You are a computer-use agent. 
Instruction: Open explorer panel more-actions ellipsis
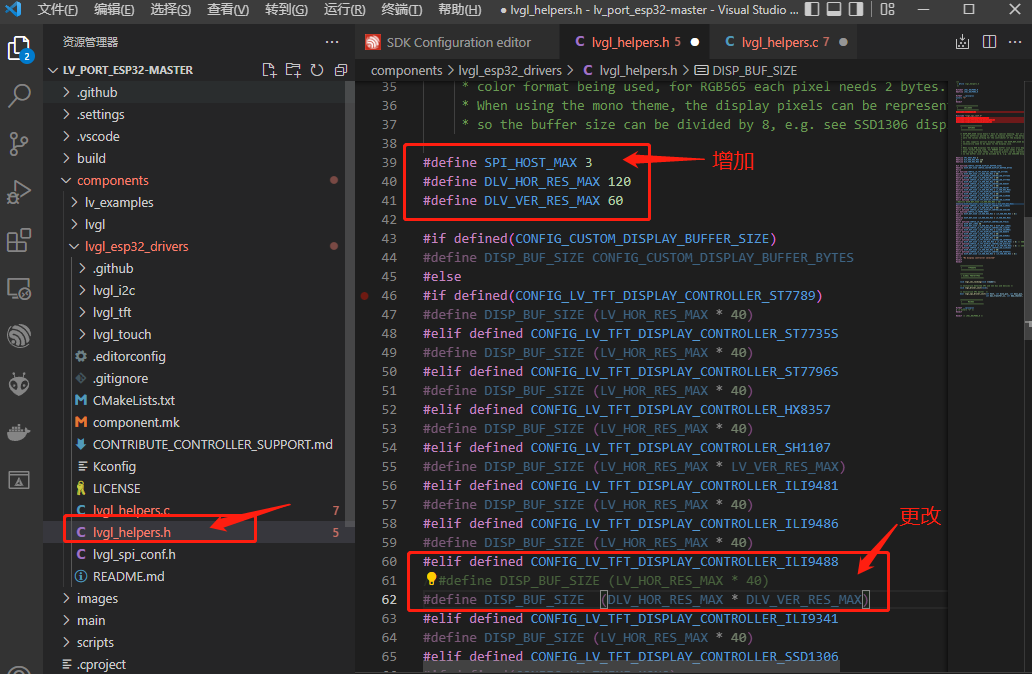coord(332,42)
